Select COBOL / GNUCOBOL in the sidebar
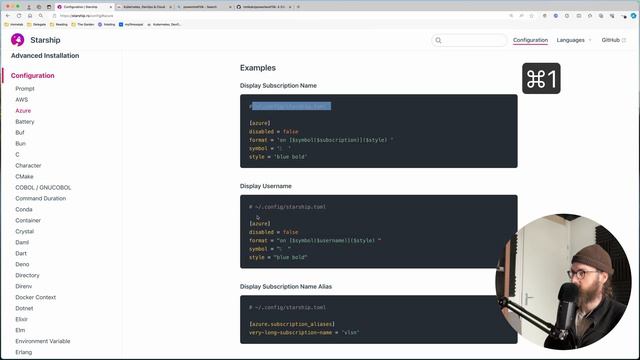 (x=43, y=187)
